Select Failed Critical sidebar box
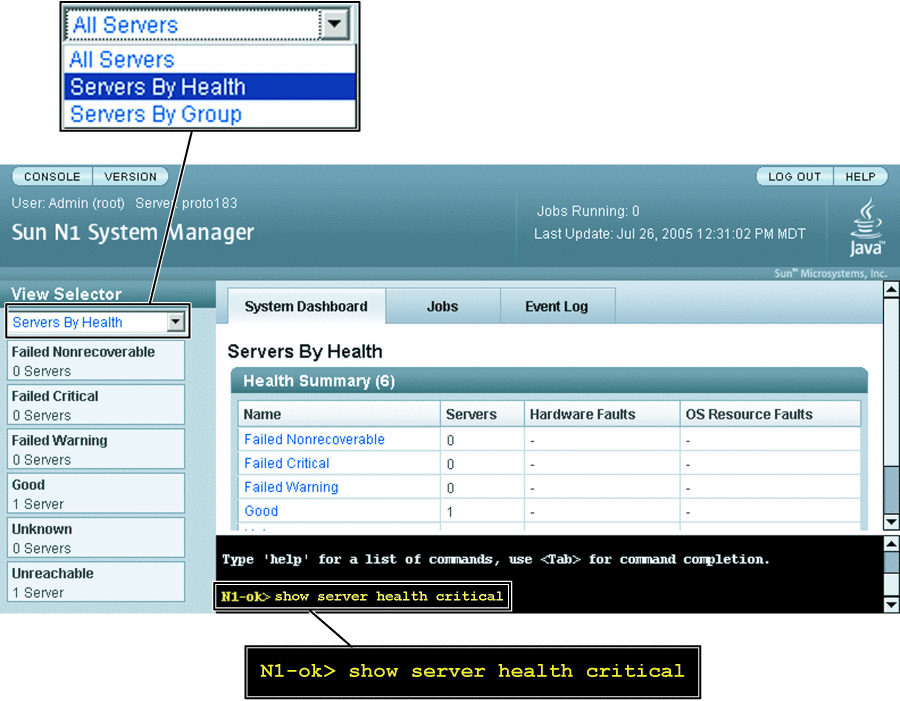900x701 pixels. 96,405
